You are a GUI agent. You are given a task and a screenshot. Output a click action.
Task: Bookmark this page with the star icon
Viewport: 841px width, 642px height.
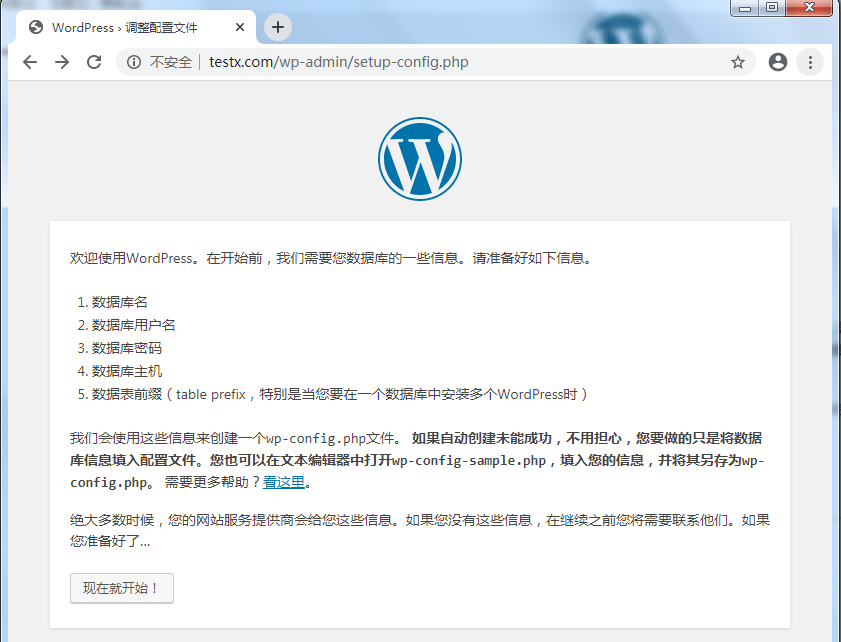[x=738, y=62]
